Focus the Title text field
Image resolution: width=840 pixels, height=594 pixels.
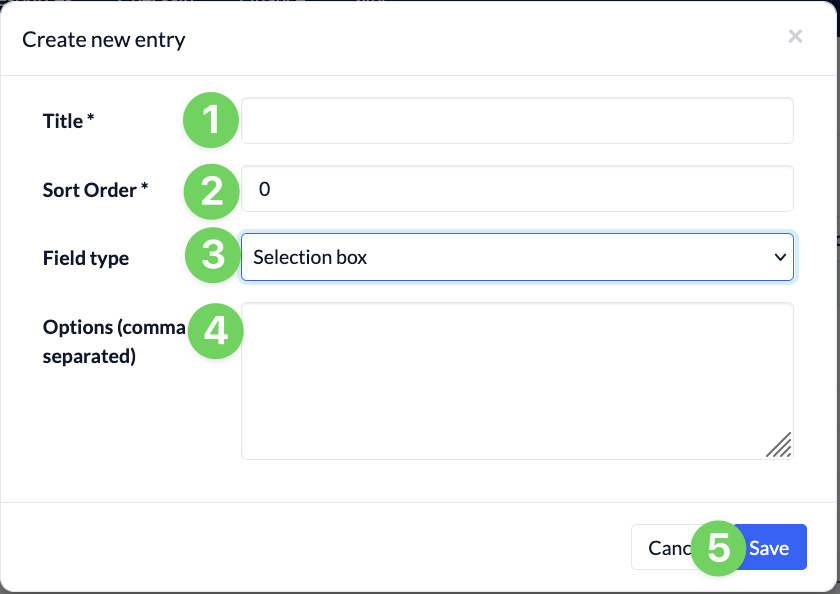517,121
